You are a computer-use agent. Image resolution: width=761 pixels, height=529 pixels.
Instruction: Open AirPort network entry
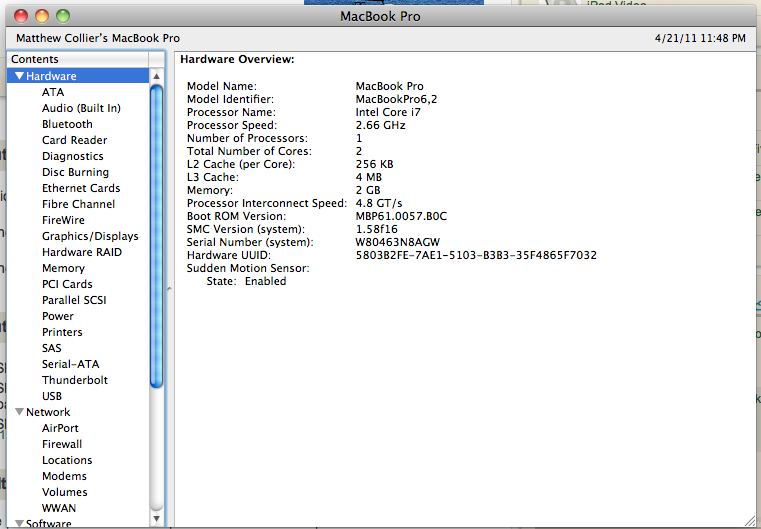(60, 428)
